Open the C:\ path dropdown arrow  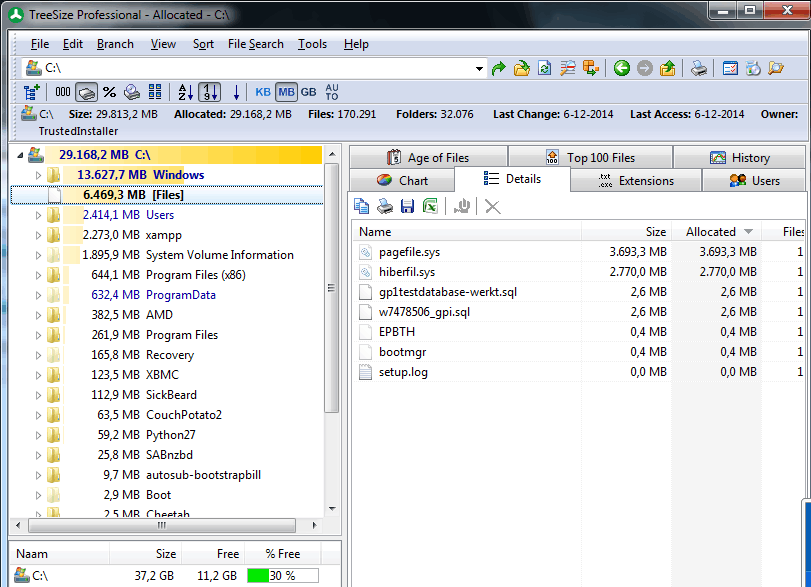(479, 68)
